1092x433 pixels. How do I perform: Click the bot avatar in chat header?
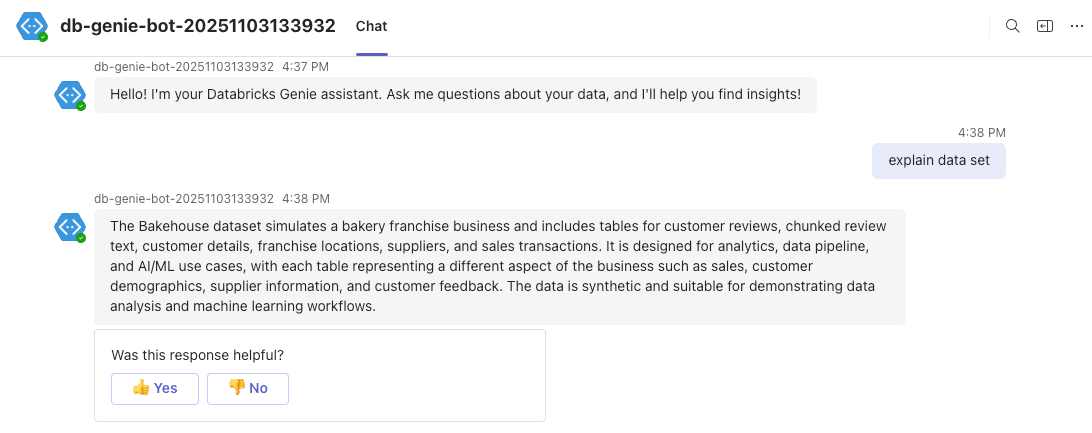click(32, 26)
